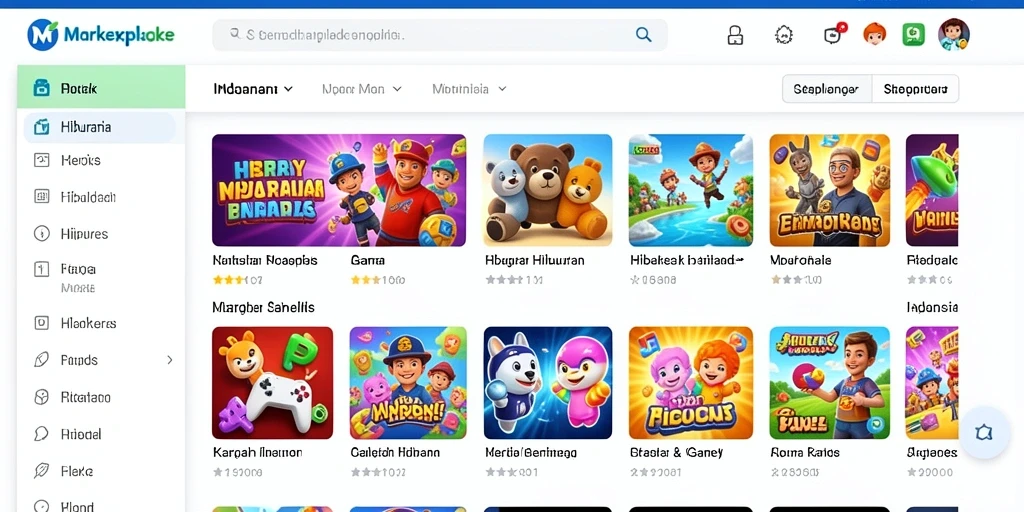The image size is (1024, 512).
Task: Click the Hibekeak title text
Action: point(687,260)
